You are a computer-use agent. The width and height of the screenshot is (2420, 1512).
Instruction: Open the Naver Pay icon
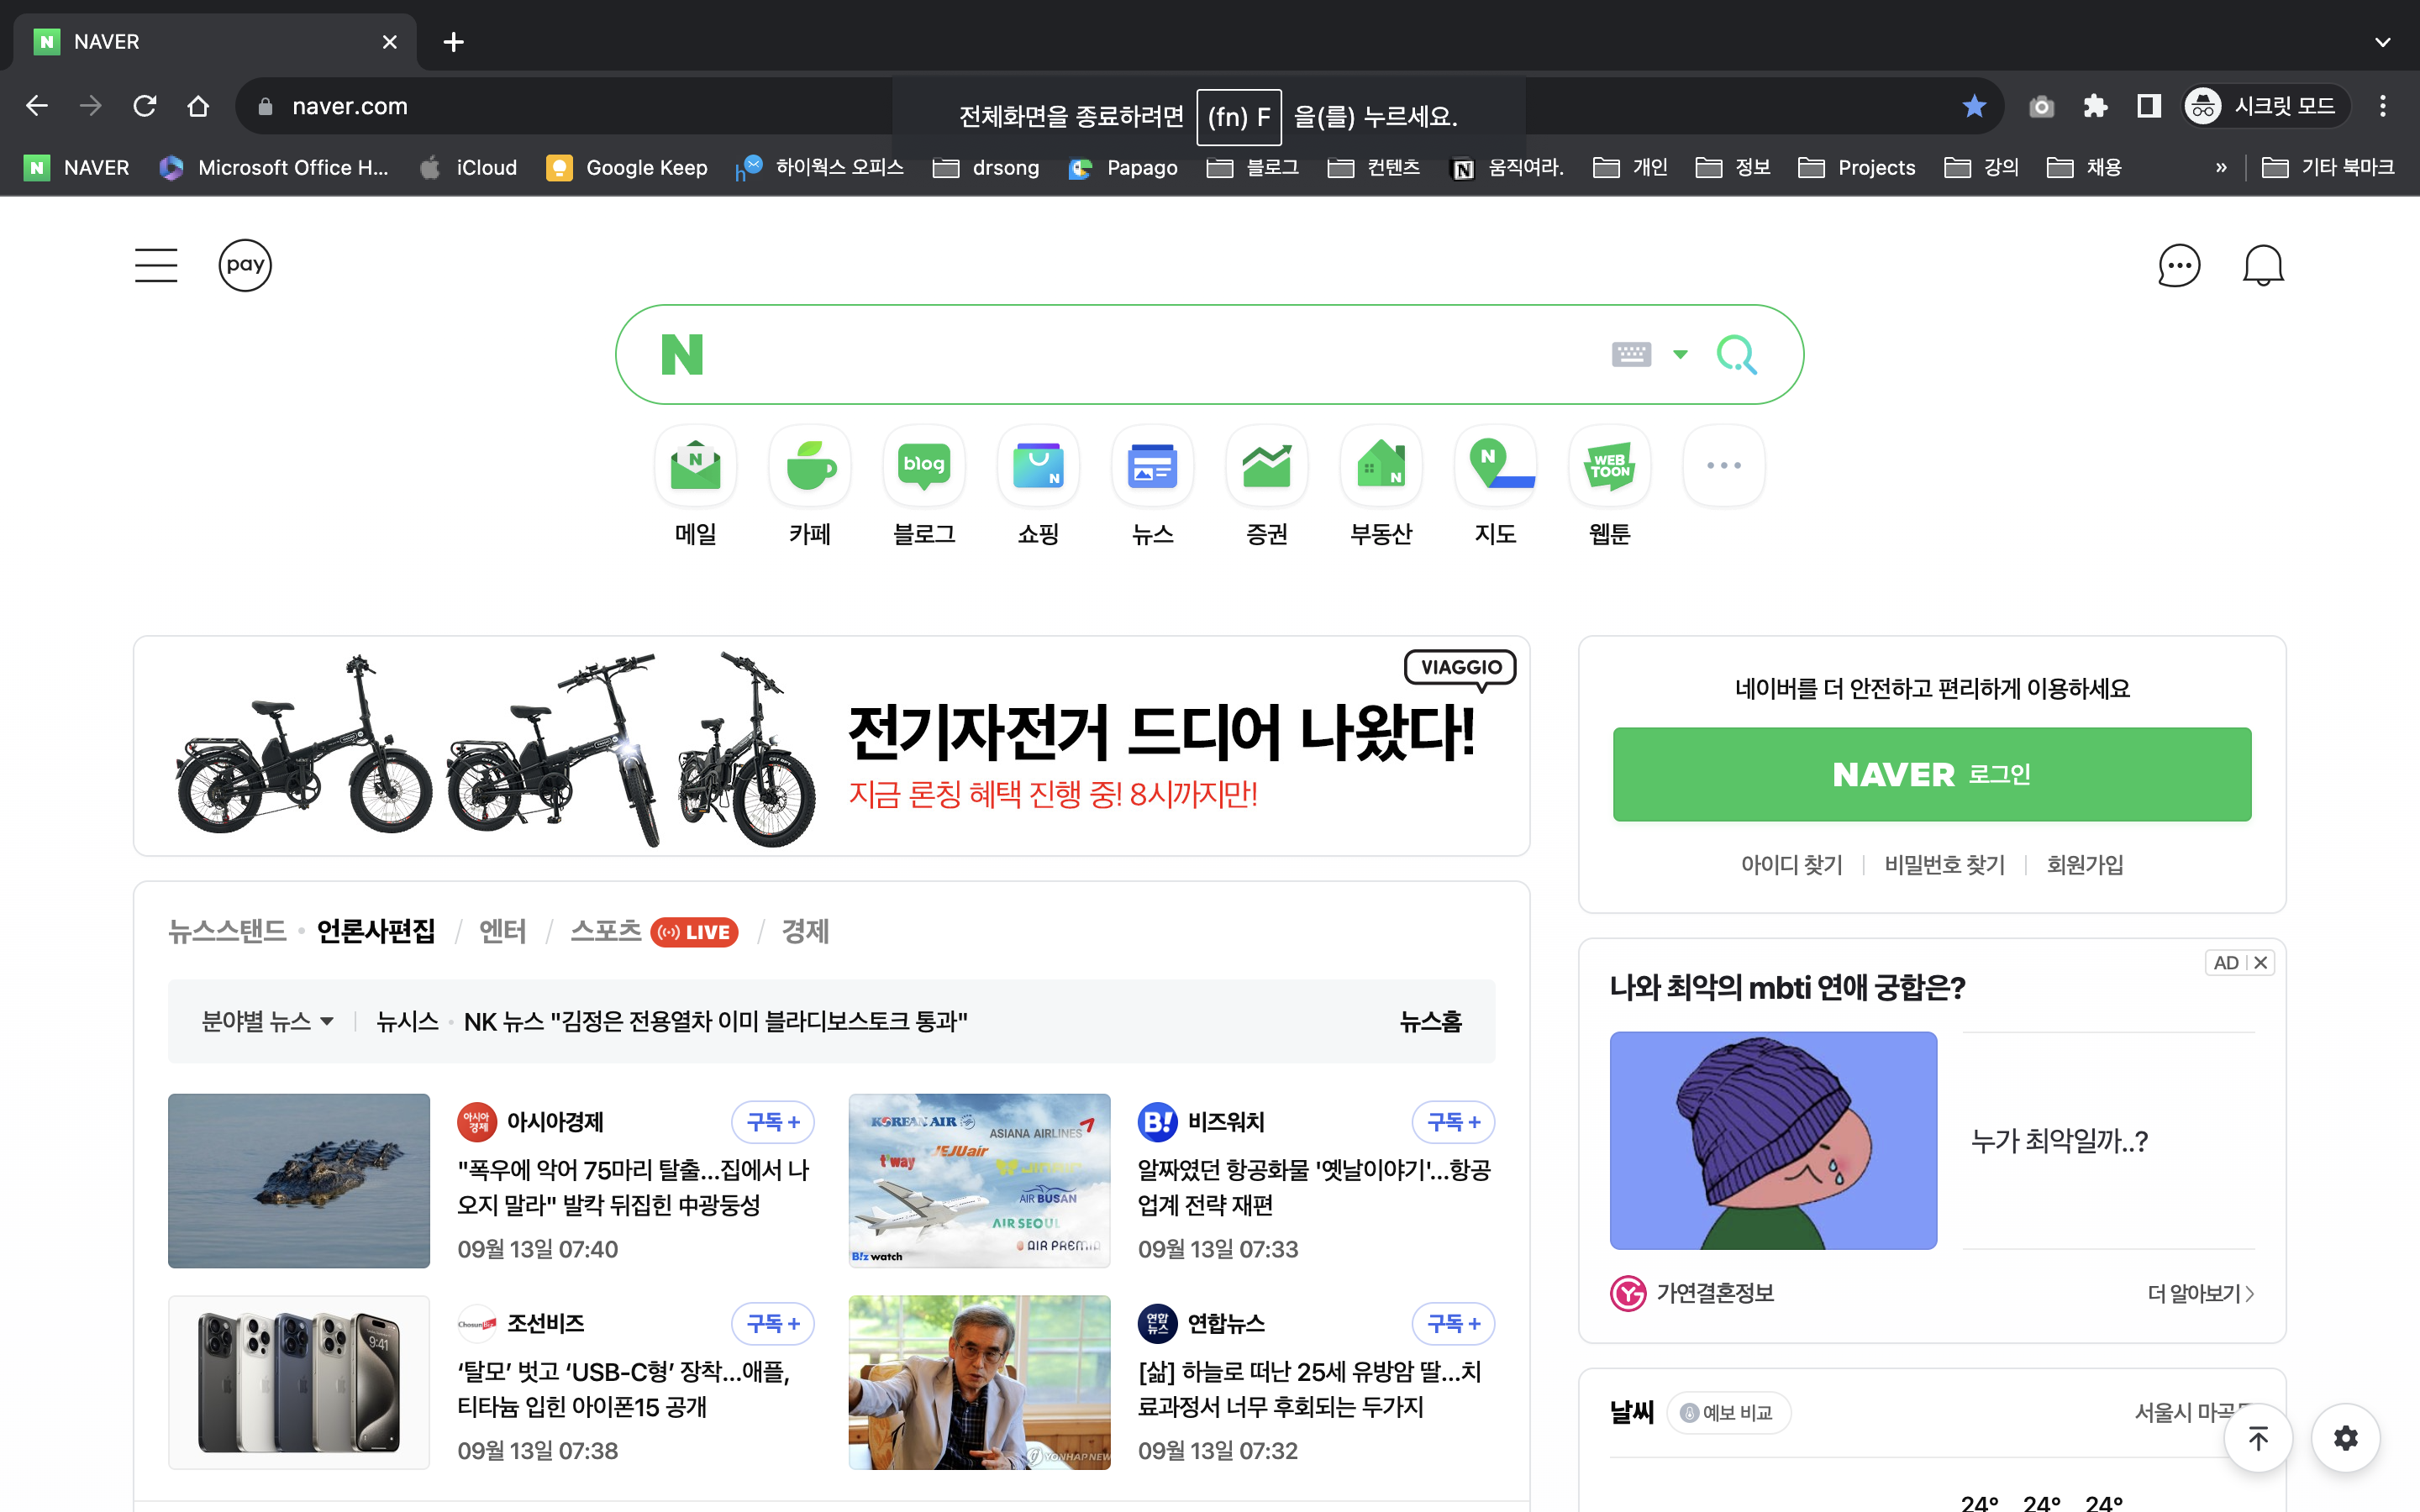tap(245, 265)
